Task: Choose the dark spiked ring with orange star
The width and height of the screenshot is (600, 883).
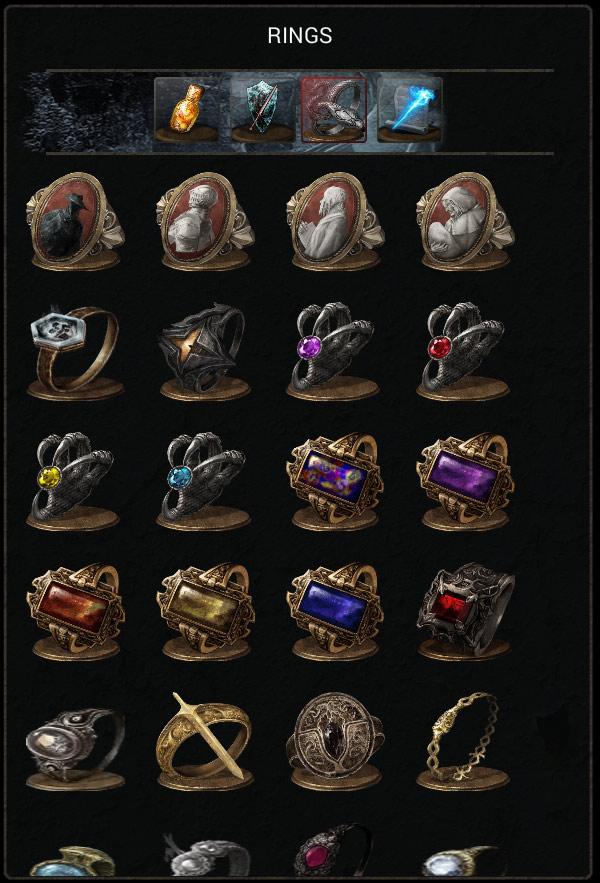Action: pos(205,351)
